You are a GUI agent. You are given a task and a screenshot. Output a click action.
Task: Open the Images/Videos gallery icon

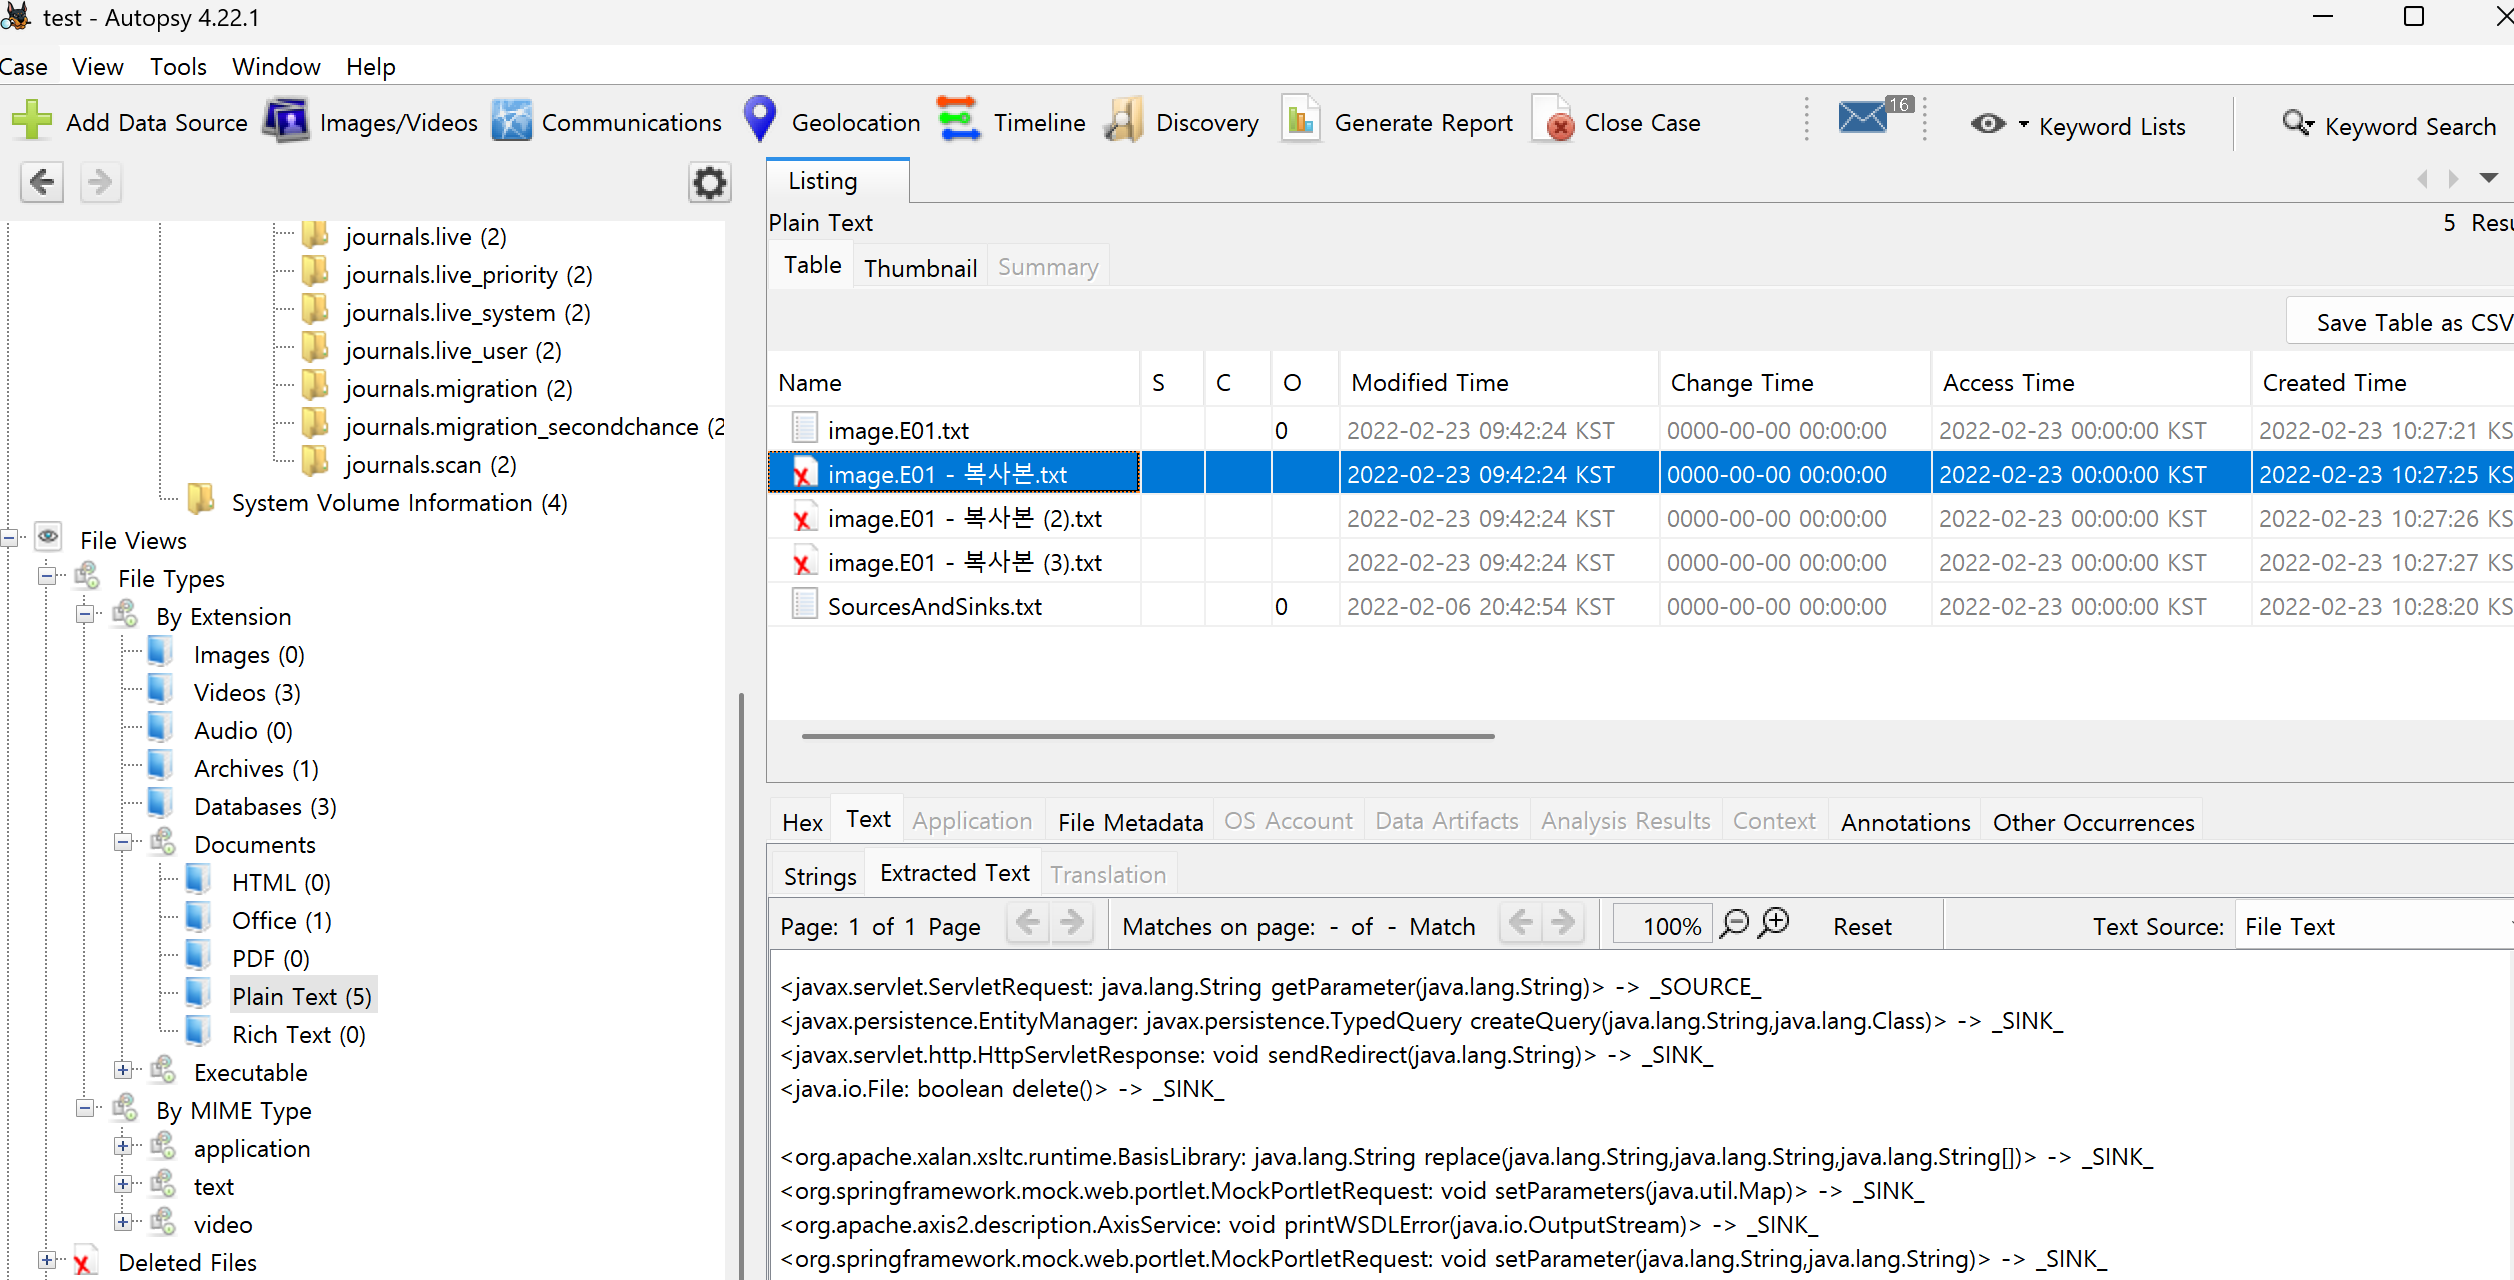(286, 121)
